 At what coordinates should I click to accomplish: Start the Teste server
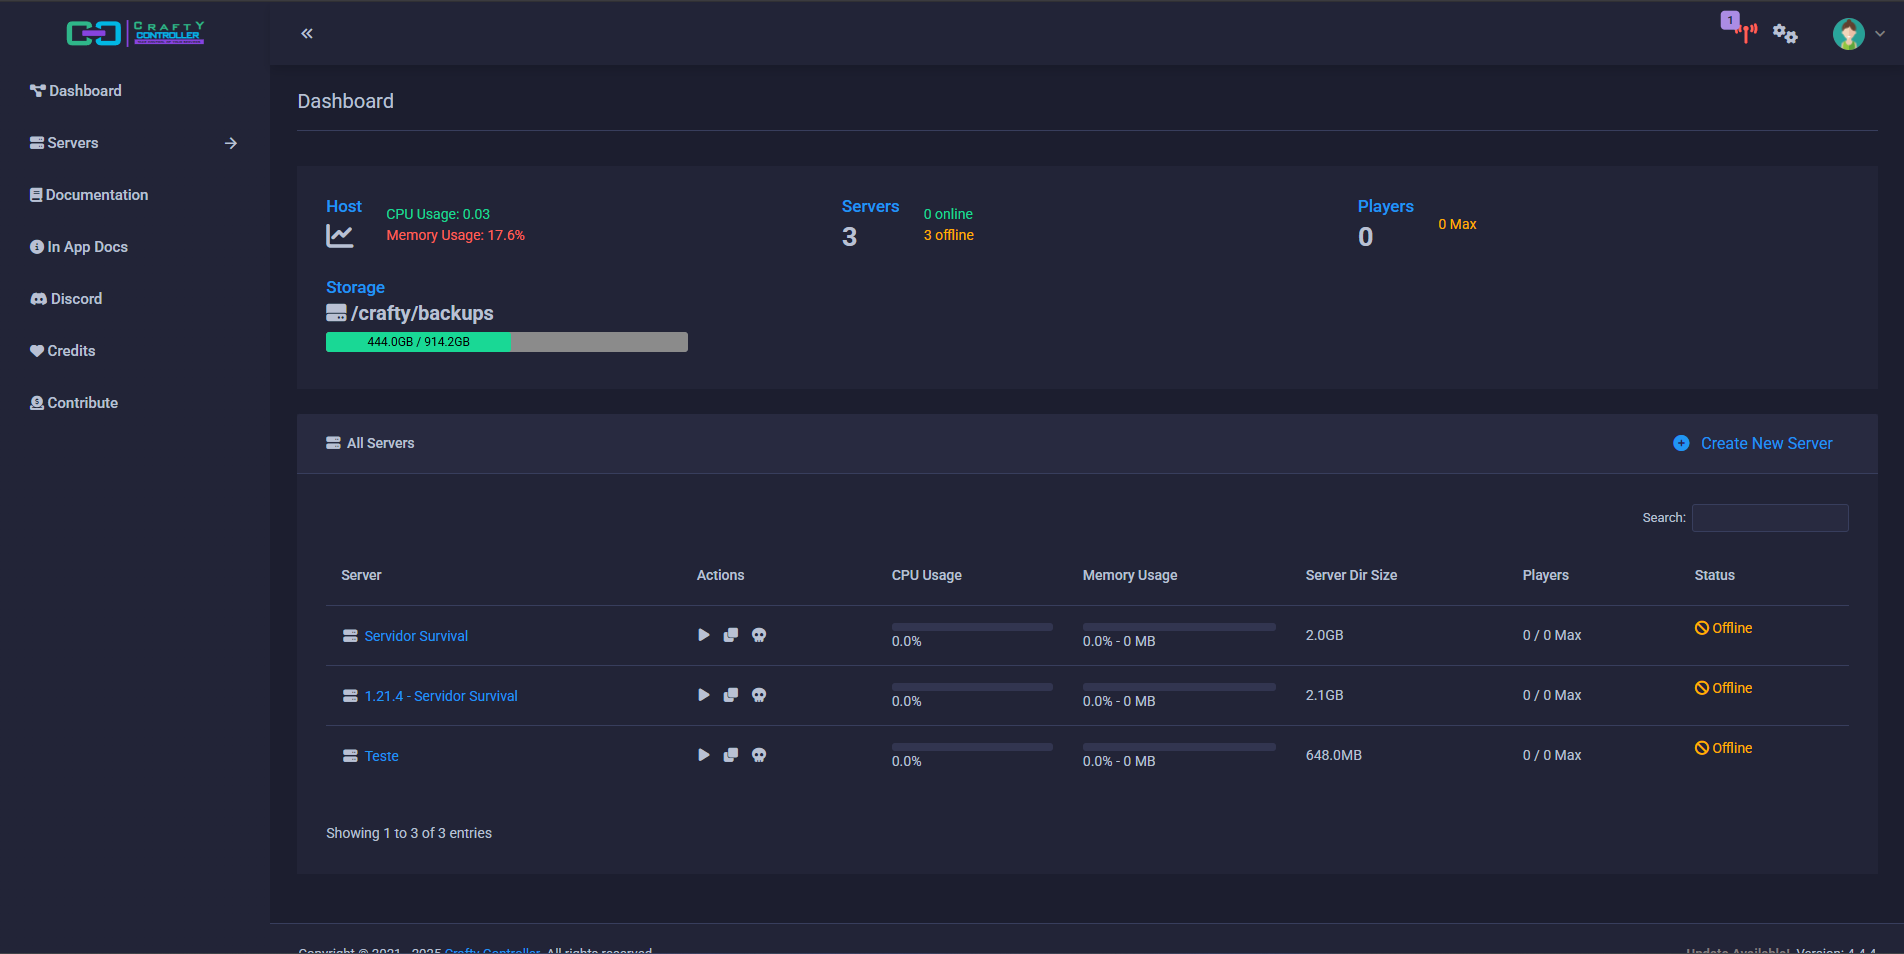click(x=704, y=755)
